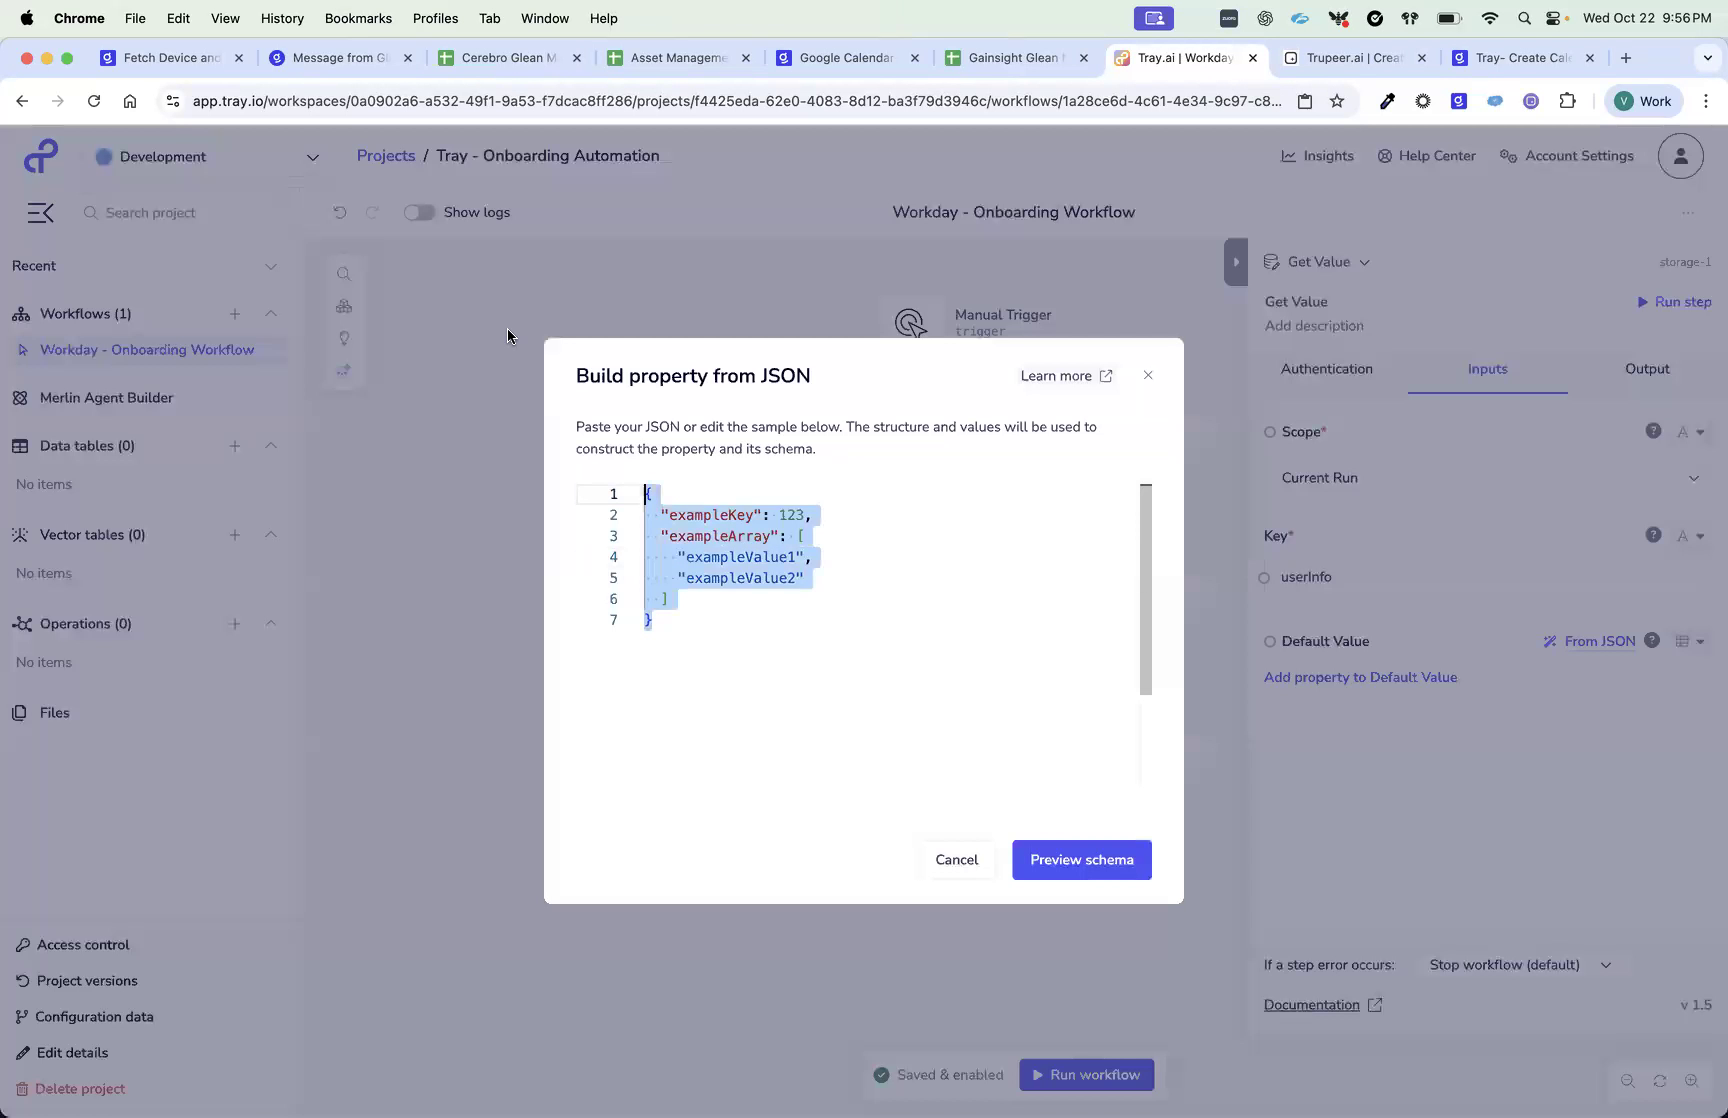Open the connector blocks tool in canvas toolbar
The height and width of the screenshot is (1118, 1728).
pyautogui.click(x=344, y=306)
